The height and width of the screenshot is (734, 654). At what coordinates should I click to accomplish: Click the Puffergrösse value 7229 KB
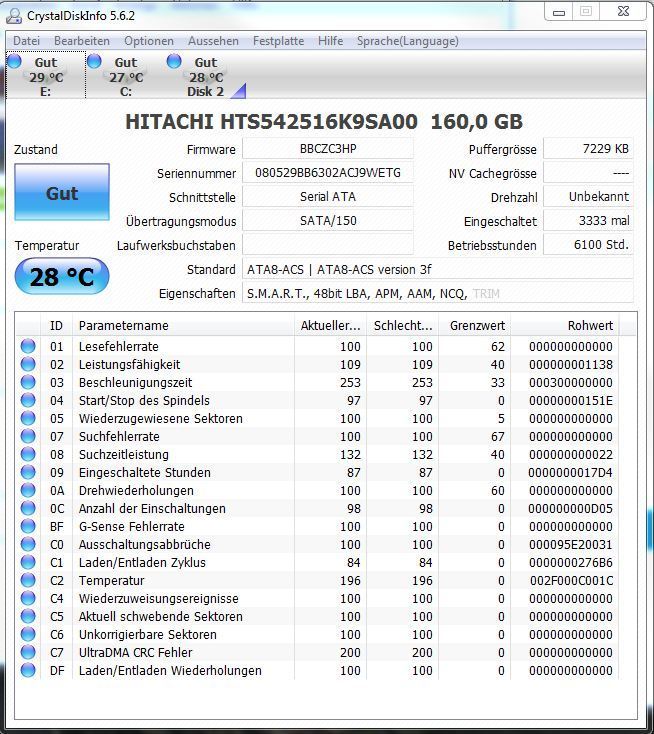[588, 149]
